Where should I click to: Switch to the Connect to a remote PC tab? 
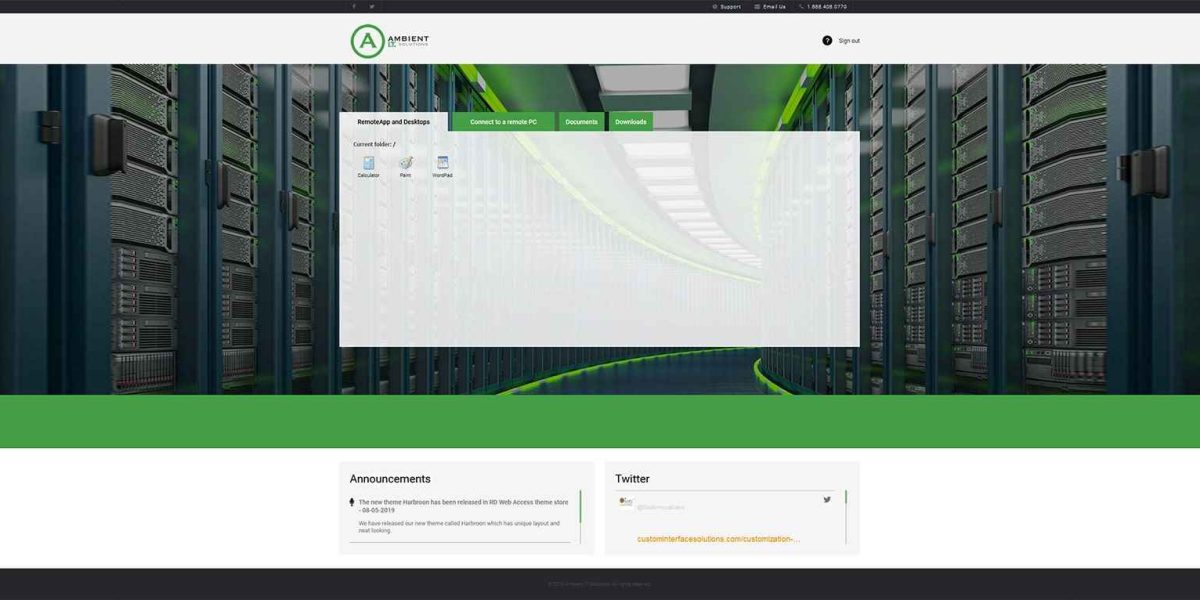(x=504, y=121)
